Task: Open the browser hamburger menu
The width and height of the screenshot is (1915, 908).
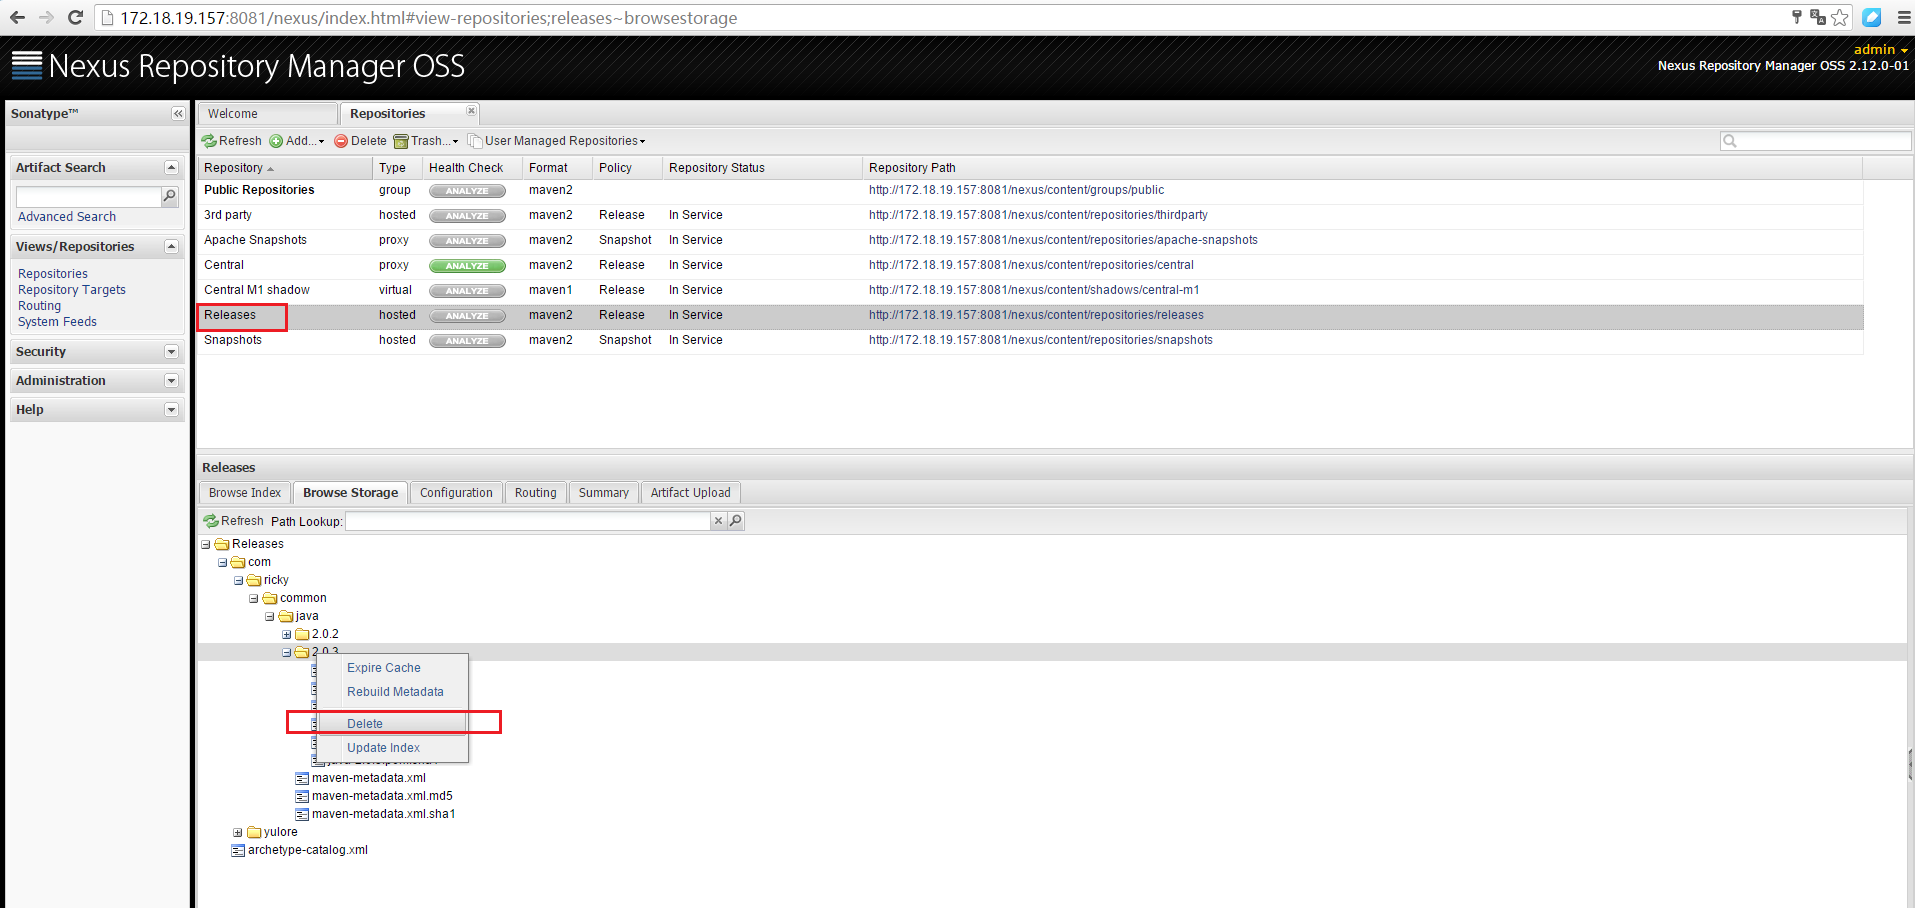Action: click(1904, 17)
